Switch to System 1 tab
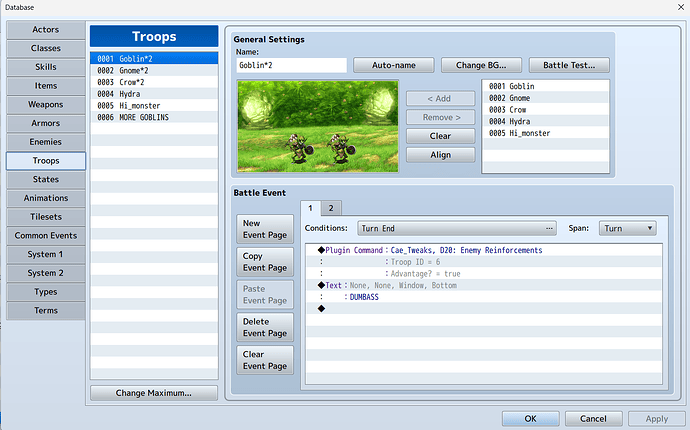 46,254
